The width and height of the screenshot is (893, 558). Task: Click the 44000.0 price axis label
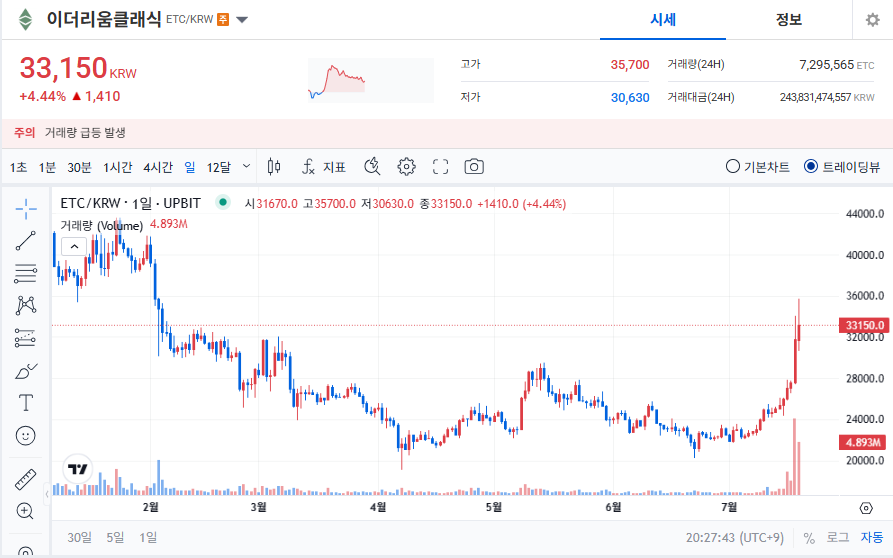click(x=865, y=214)
